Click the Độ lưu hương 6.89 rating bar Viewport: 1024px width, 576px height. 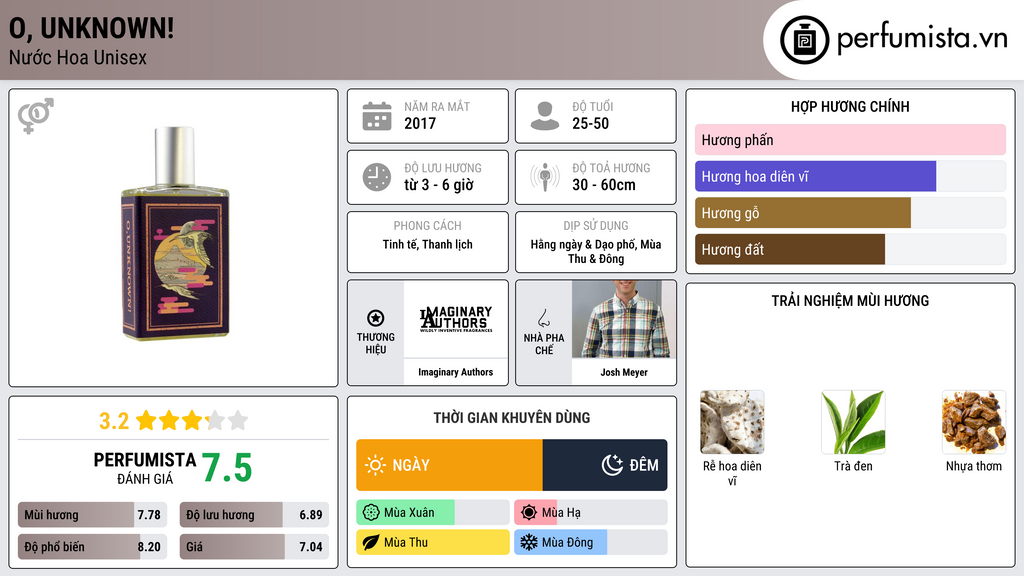coord(254,515)
